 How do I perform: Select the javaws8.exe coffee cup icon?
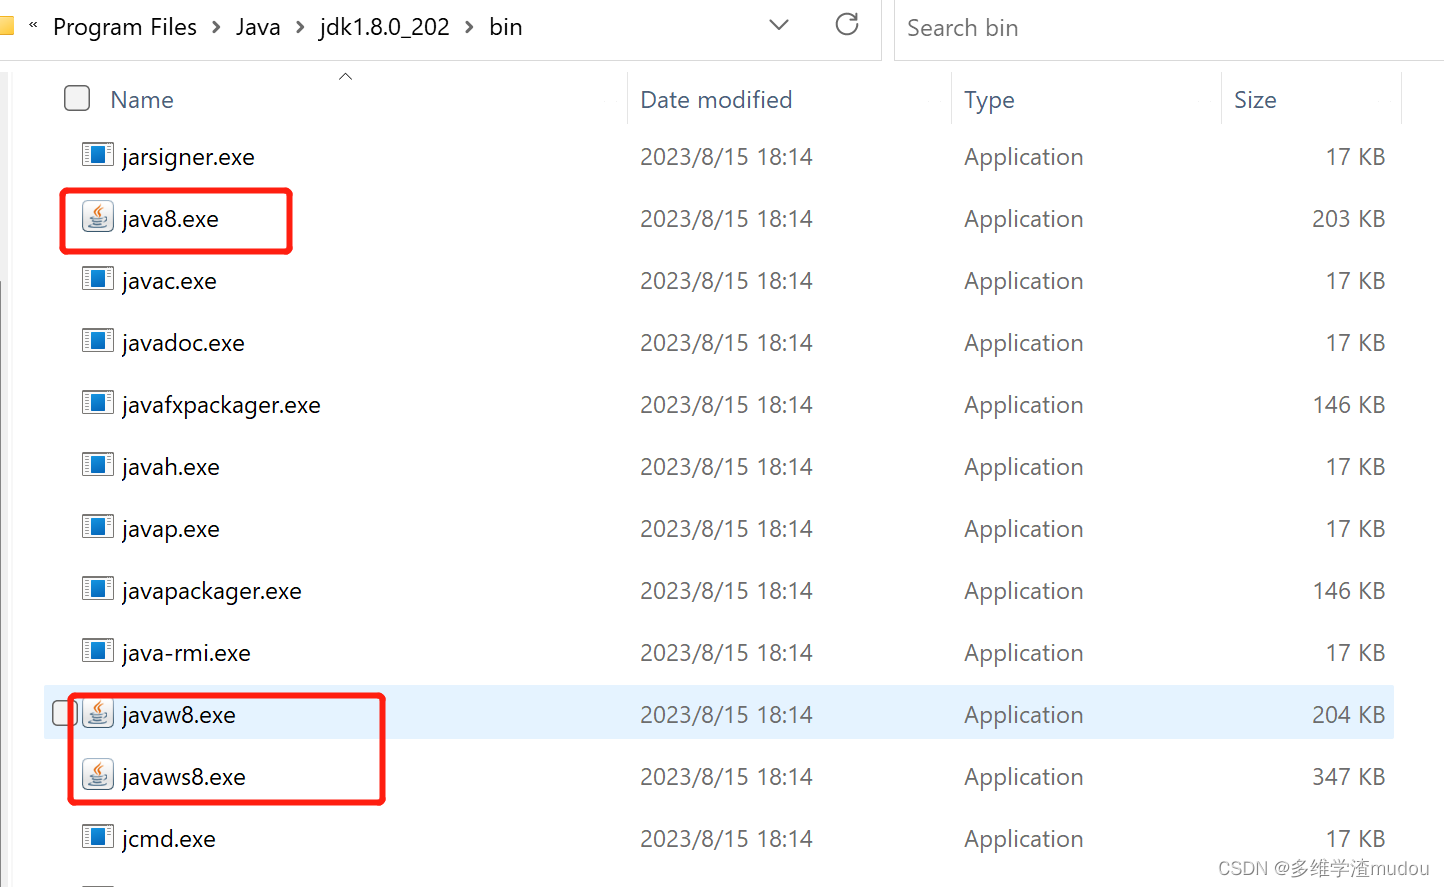(97, 774)
